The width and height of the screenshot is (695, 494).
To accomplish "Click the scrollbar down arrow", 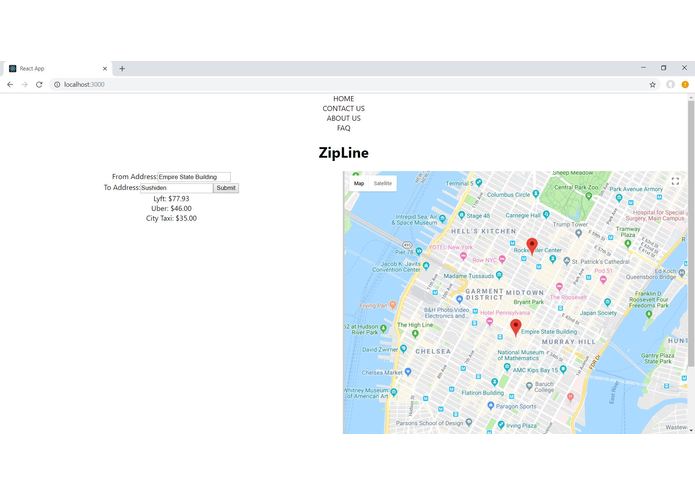I will coord(691,430).
